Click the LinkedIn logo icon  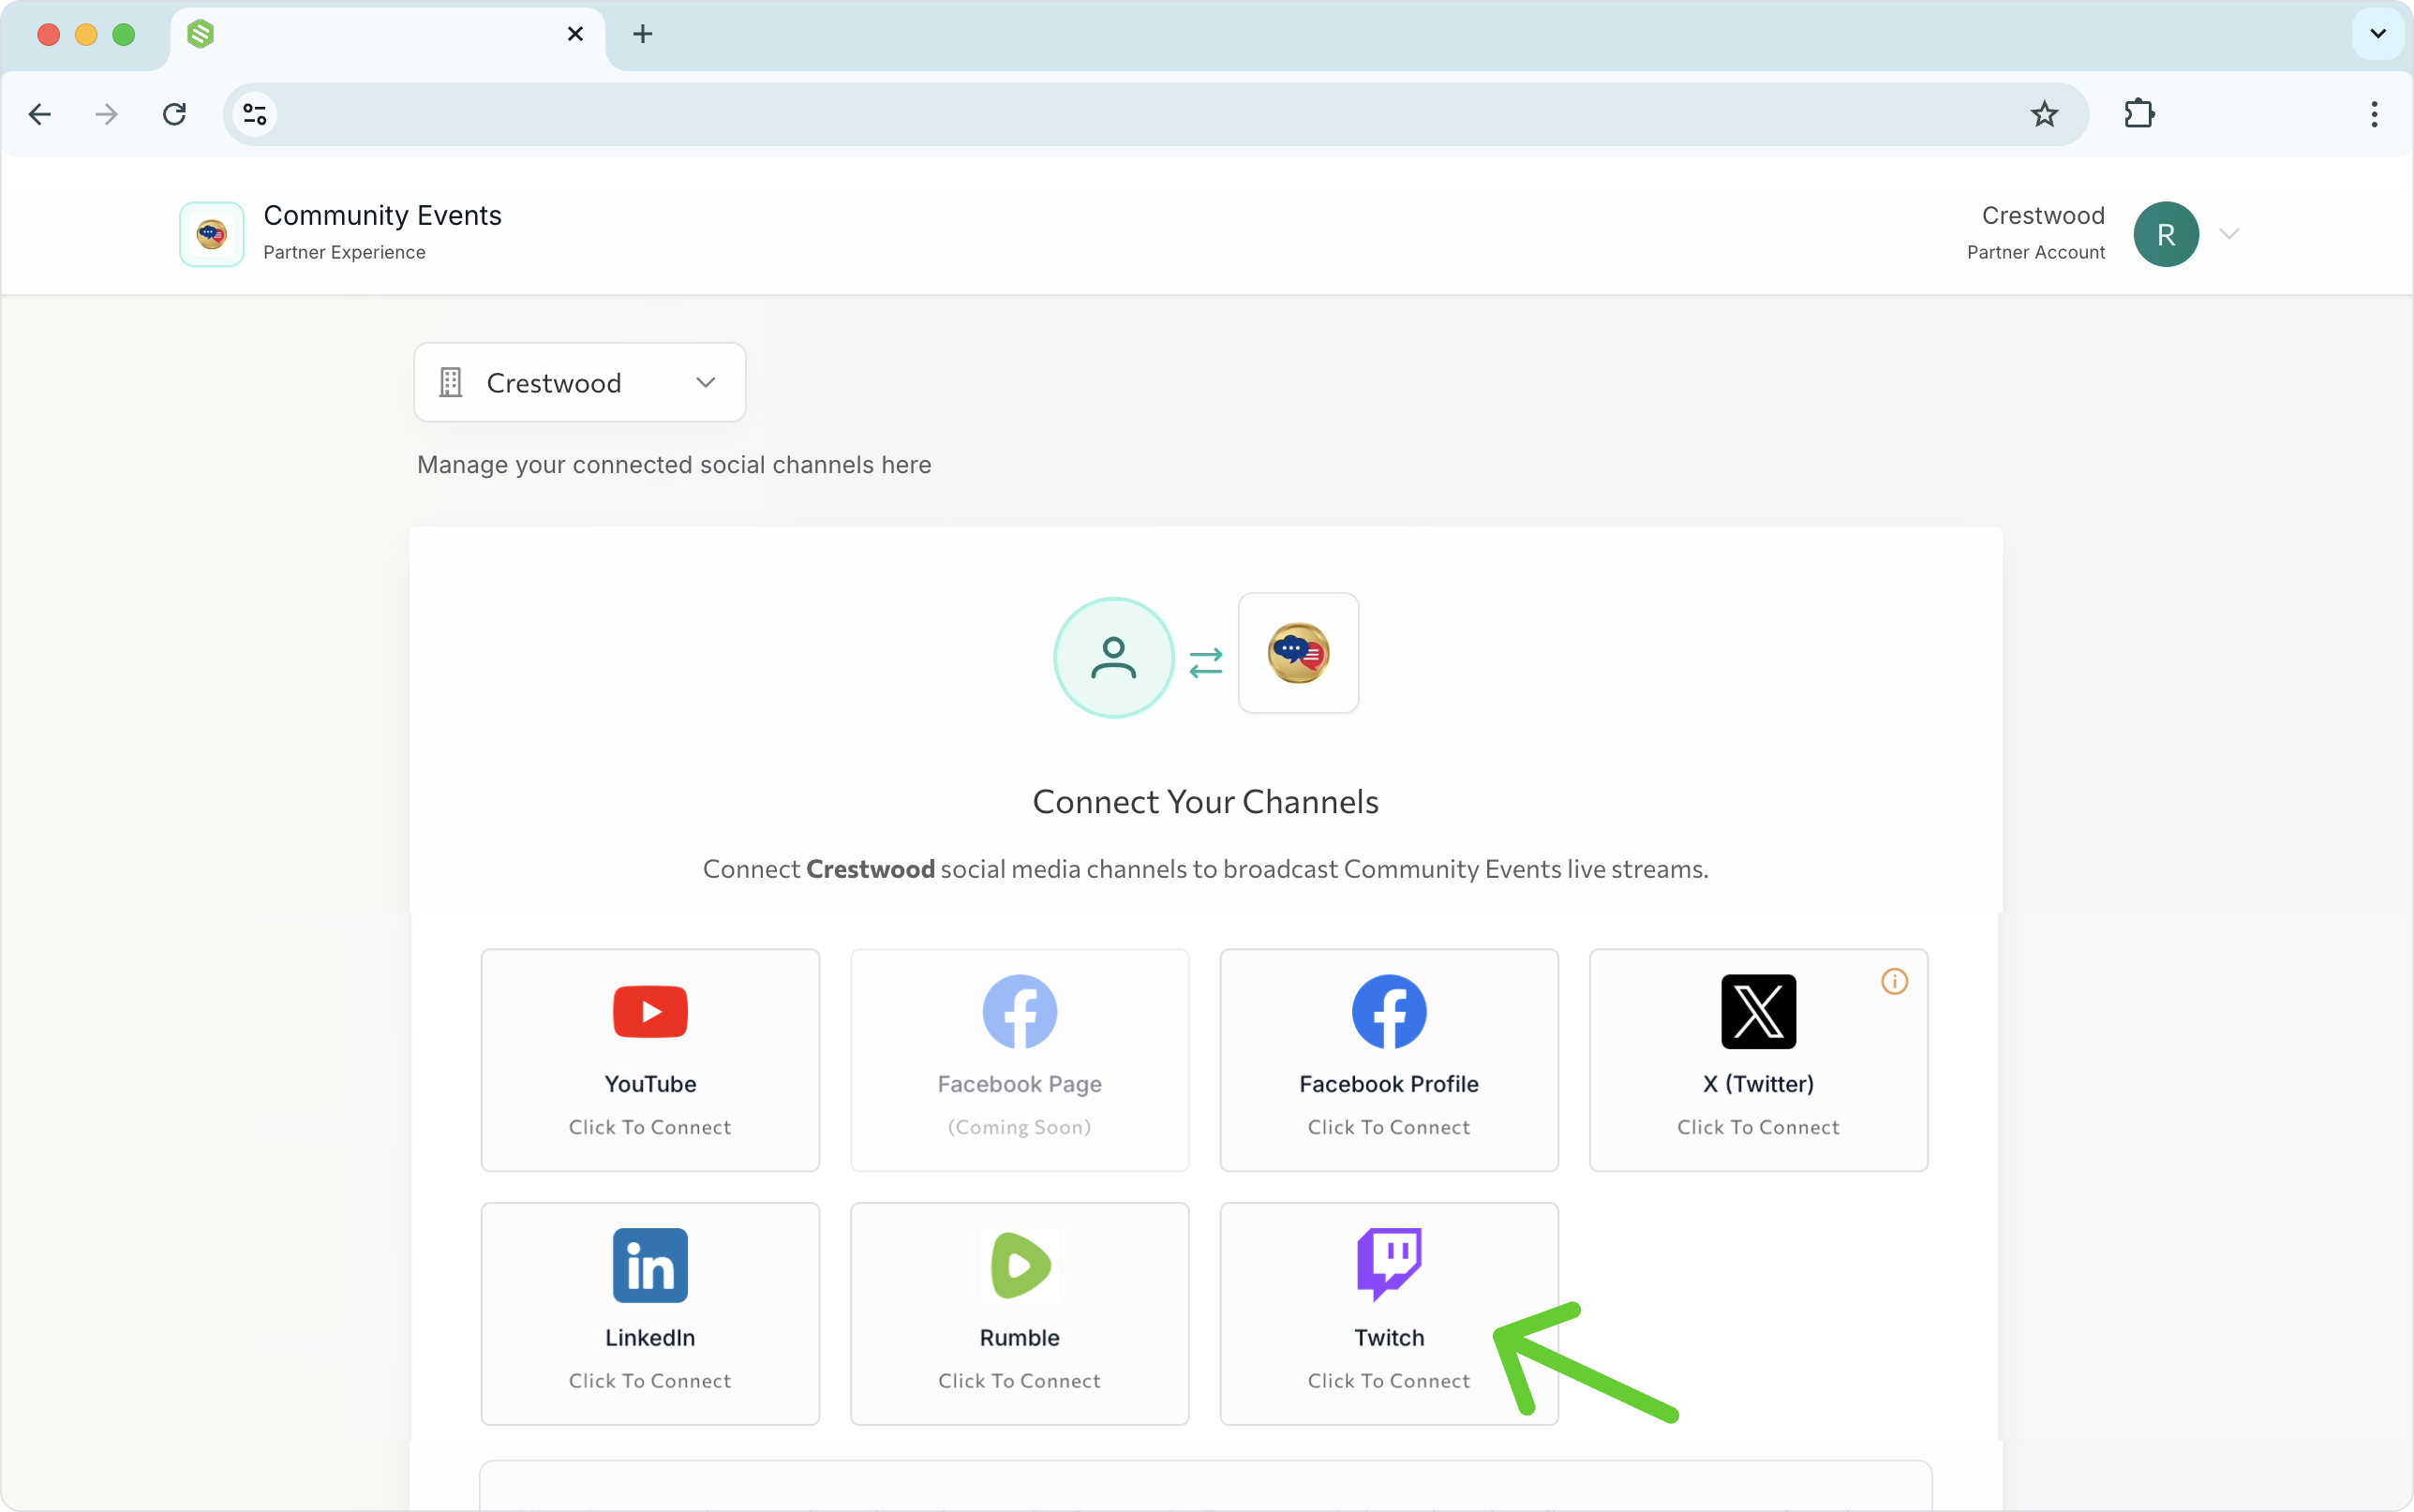650,1265
